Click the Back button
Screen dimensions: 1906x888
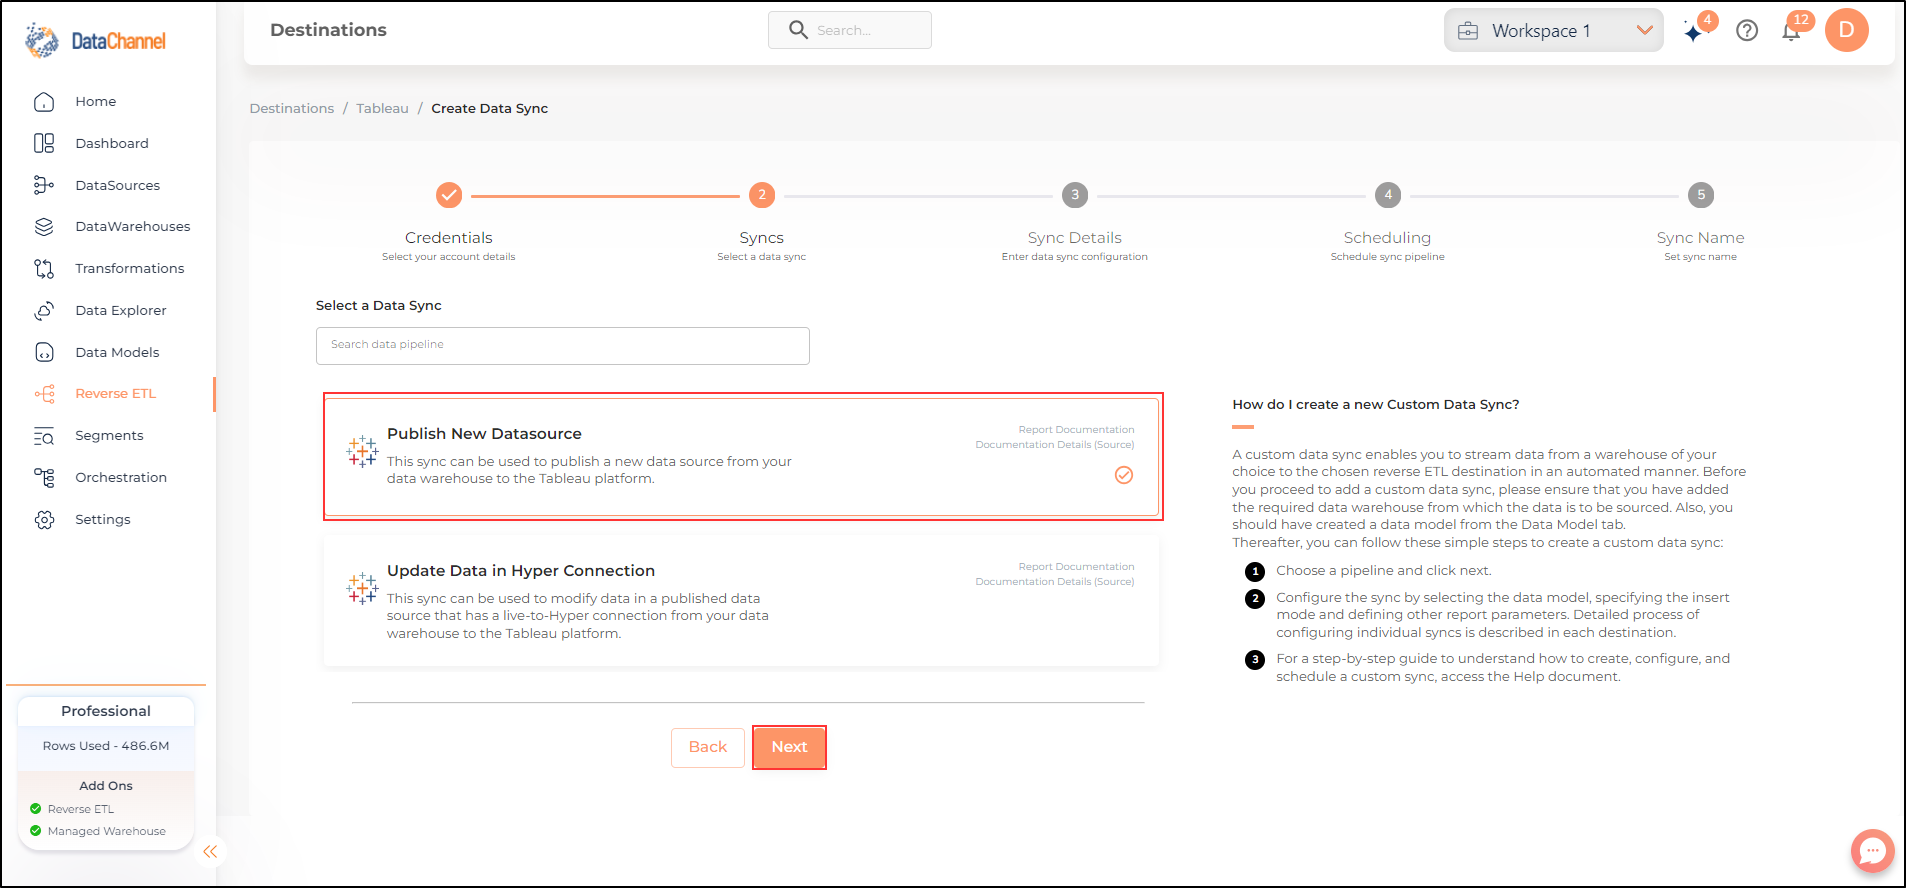(x=708, y=748)
